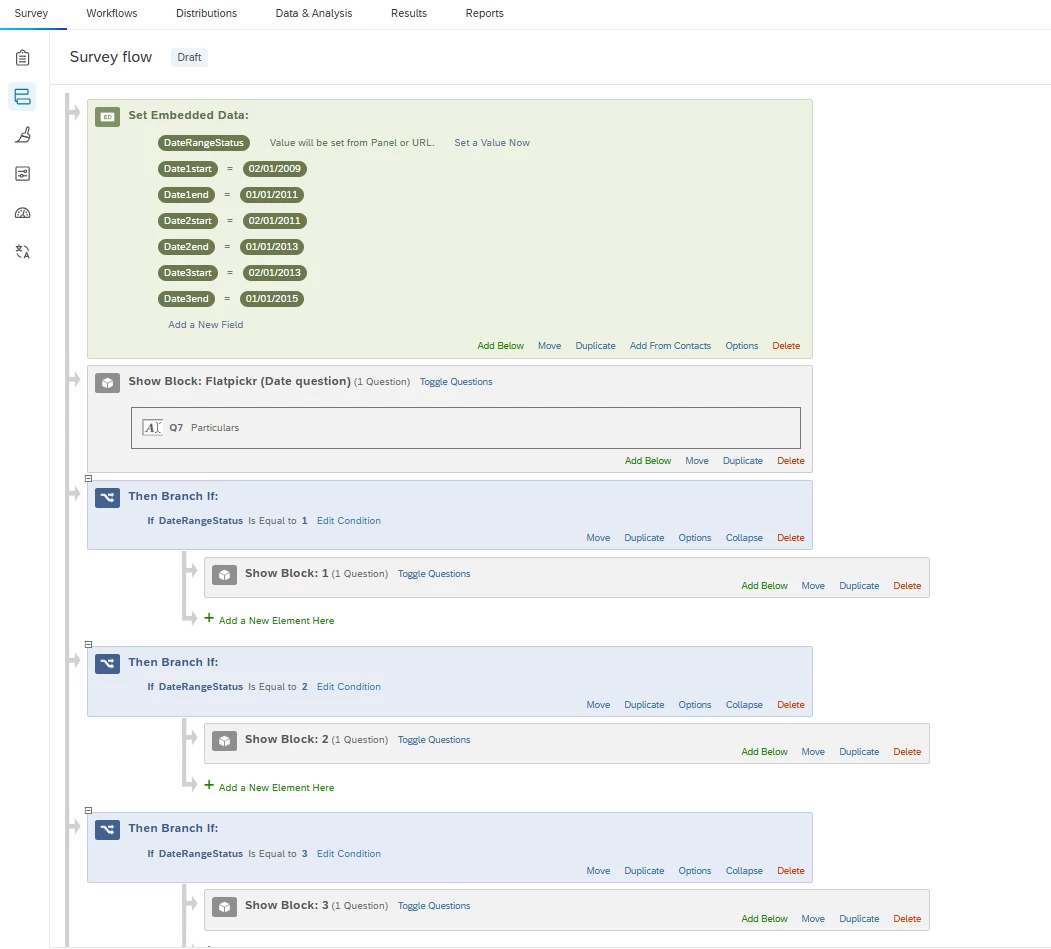Viewport: 1051px width, 949px height.
Task: Edit Condition for DateRangeStatus equals 3
Action: pos(349,854)
